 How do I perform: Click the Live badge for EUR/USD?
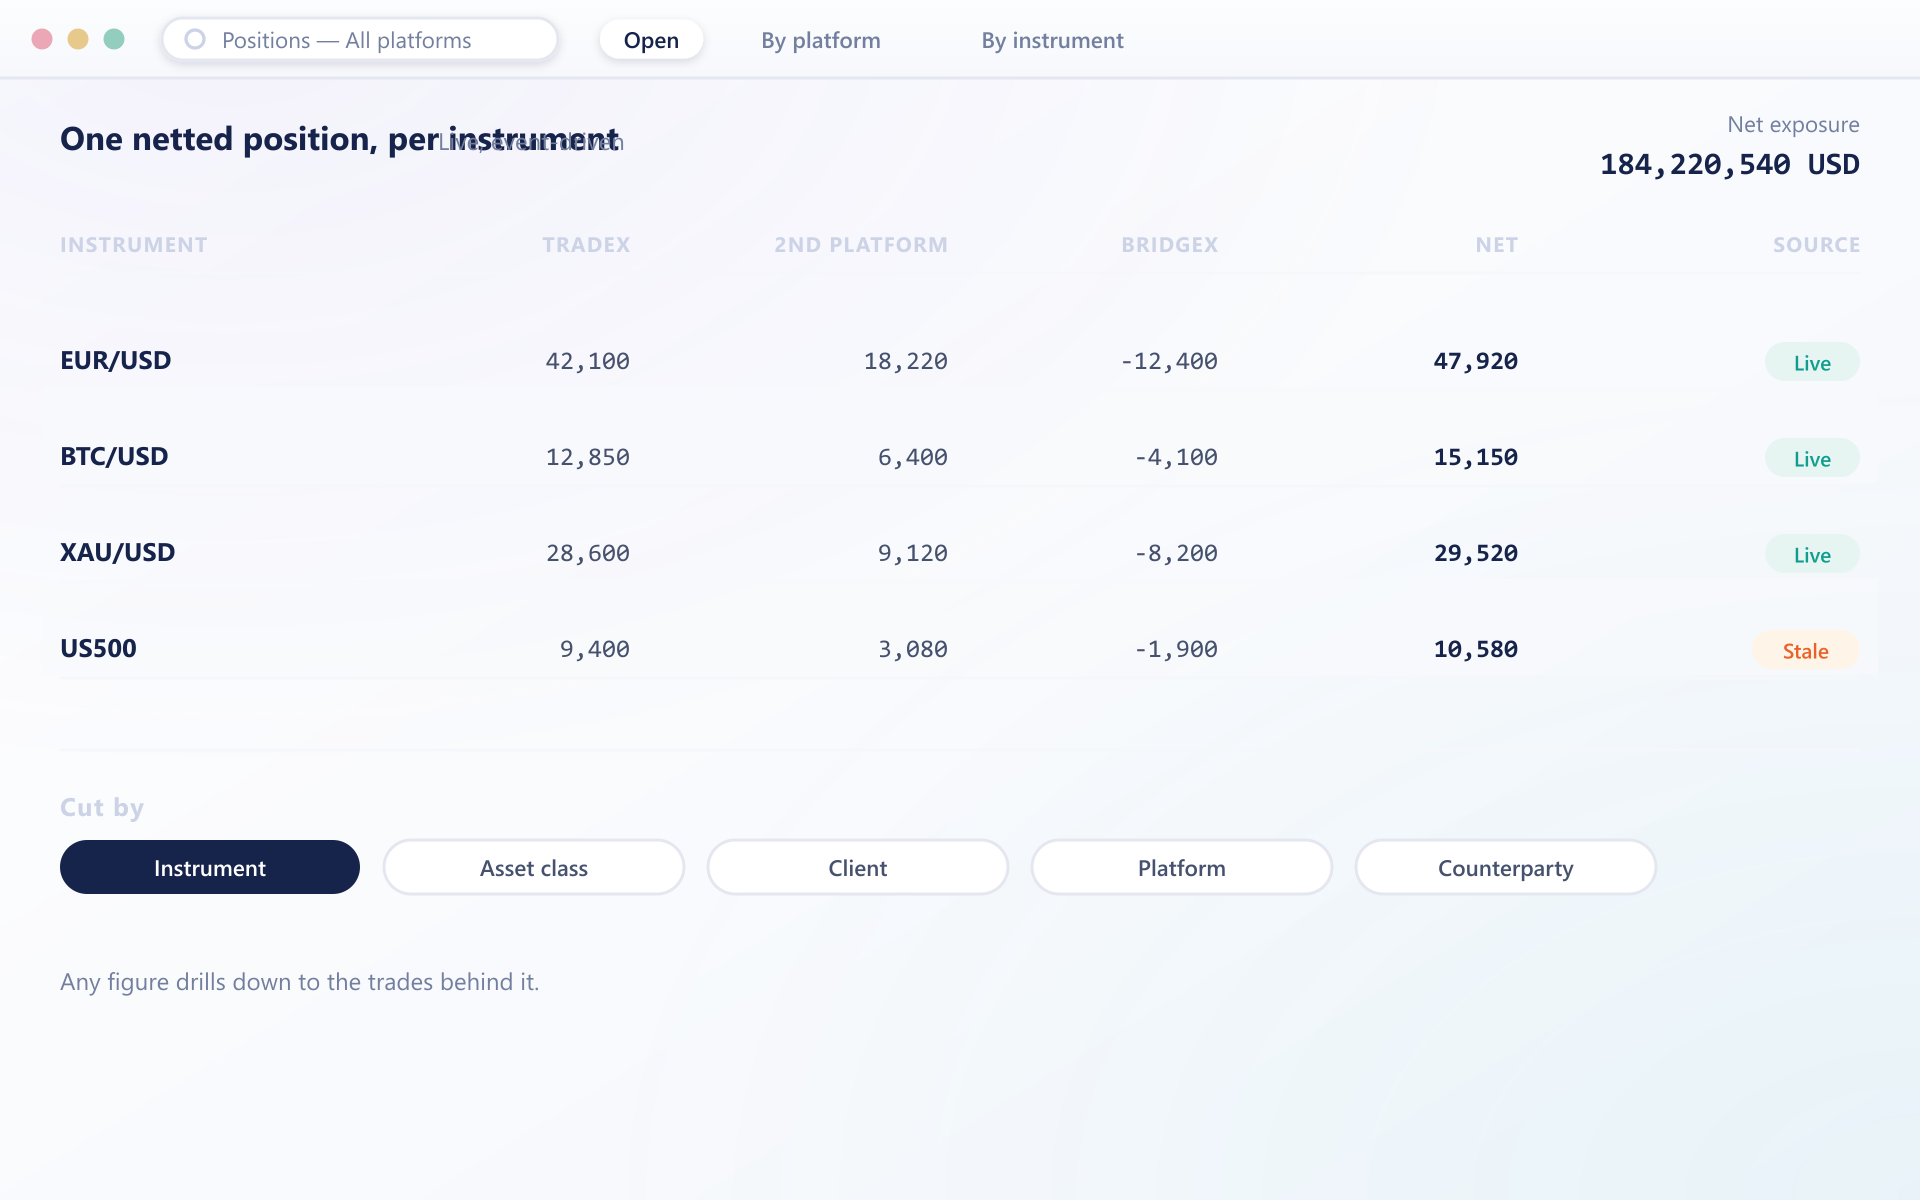coord(1812,362)
